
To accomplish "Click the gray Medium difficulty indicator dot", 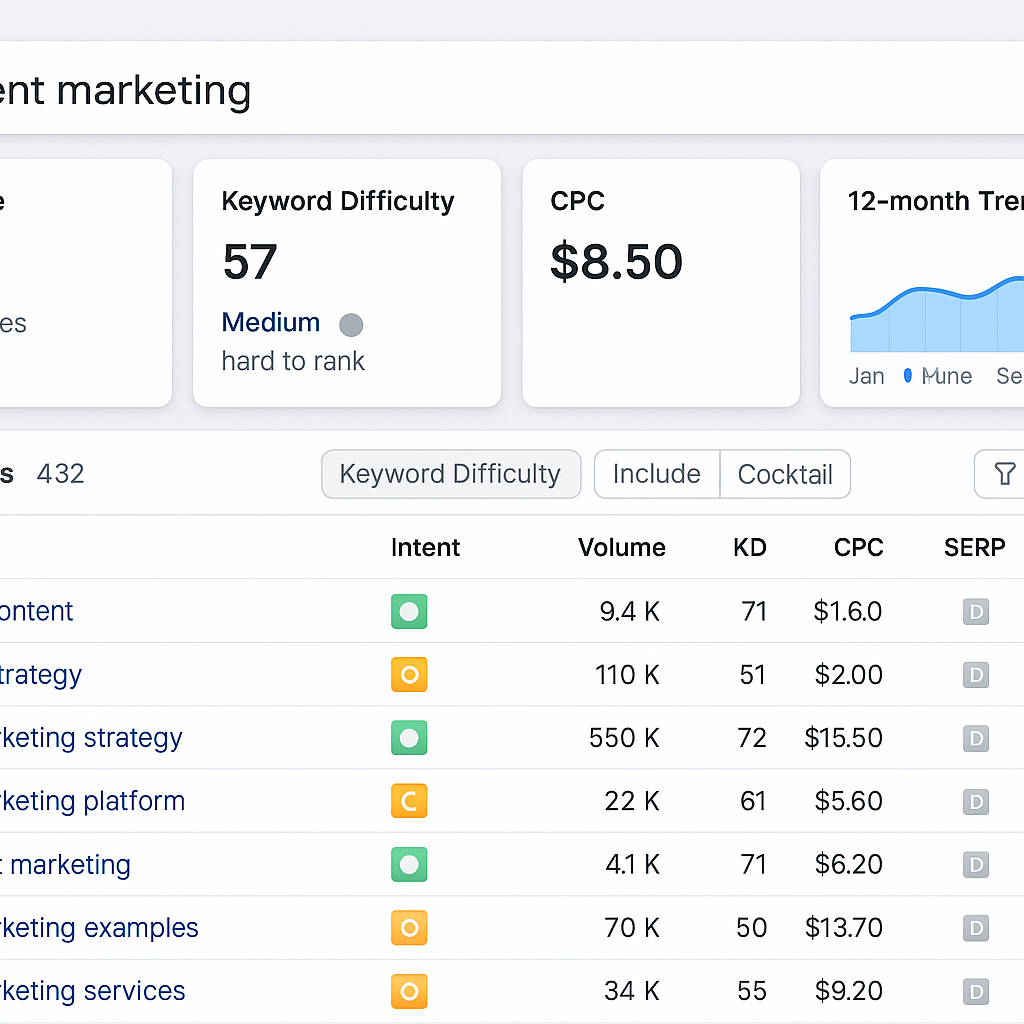I will tap(351, 324).
